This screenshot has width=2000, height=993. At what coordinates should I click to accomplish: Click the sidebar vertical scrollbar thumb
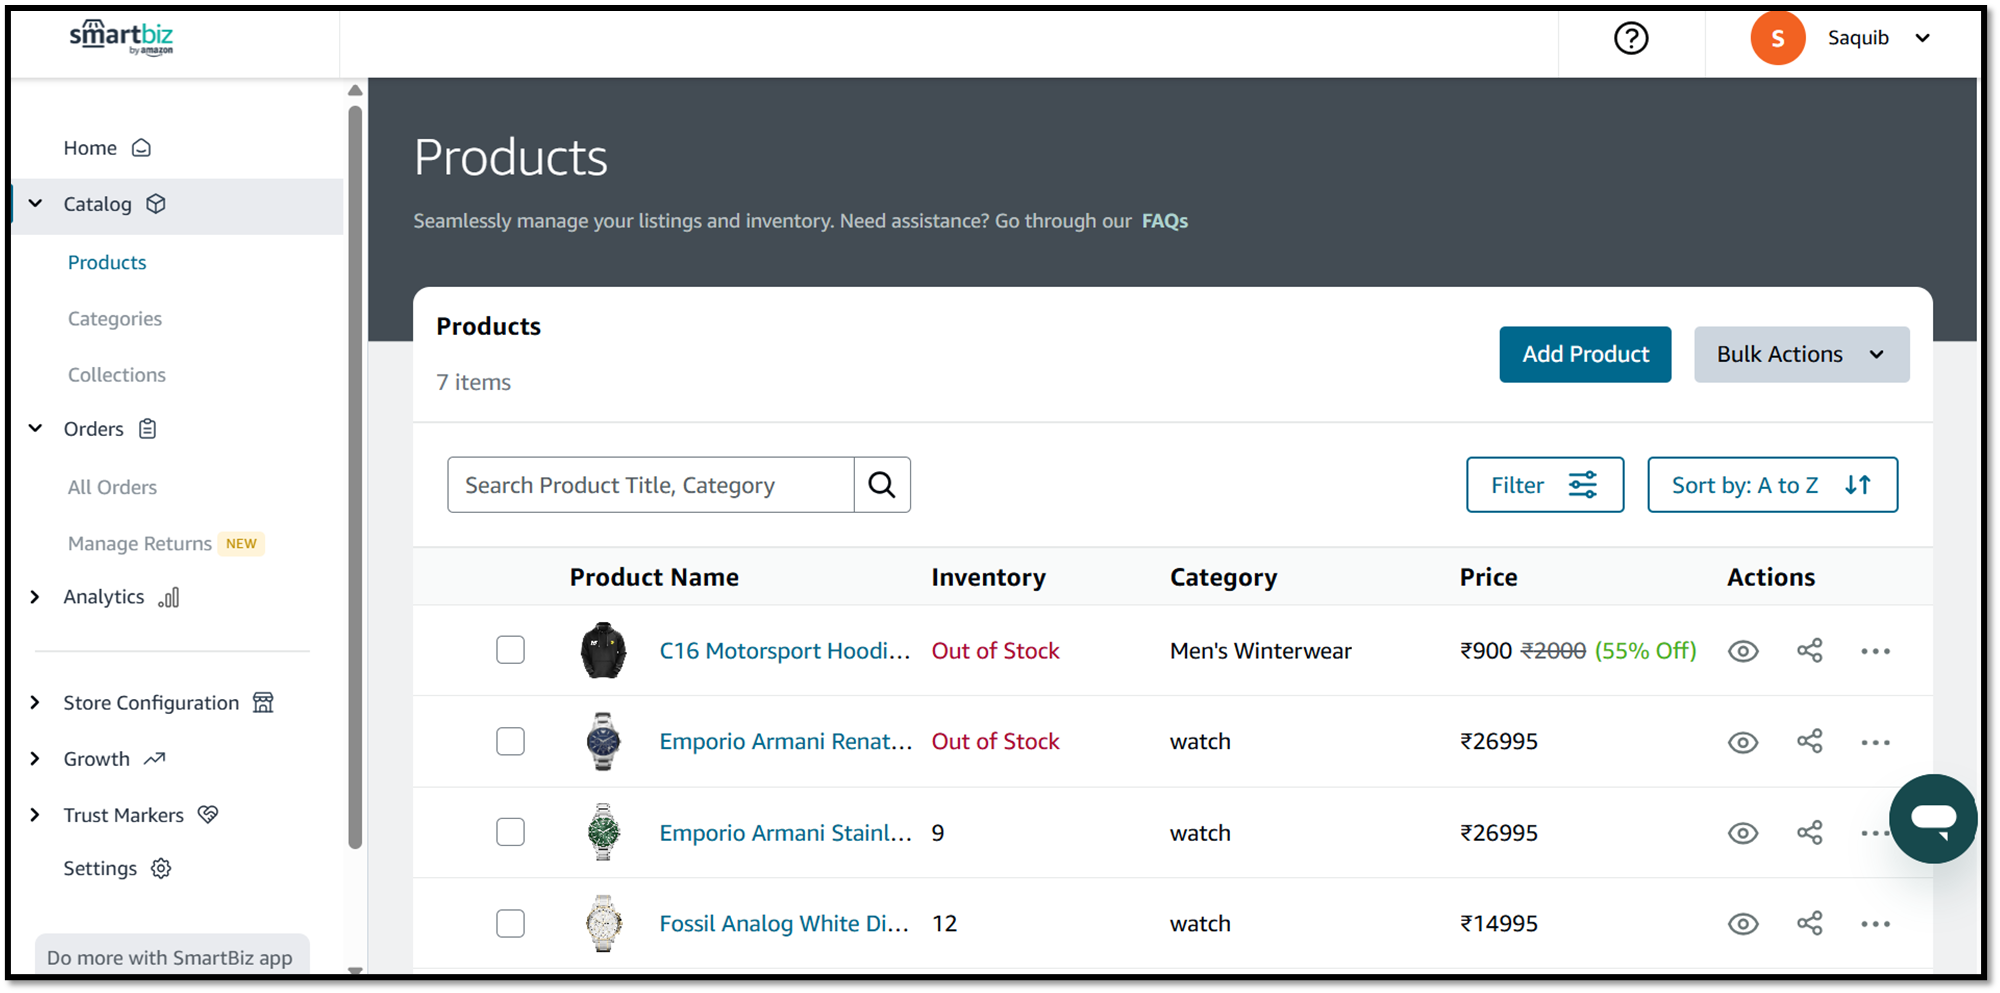point(355,478)
